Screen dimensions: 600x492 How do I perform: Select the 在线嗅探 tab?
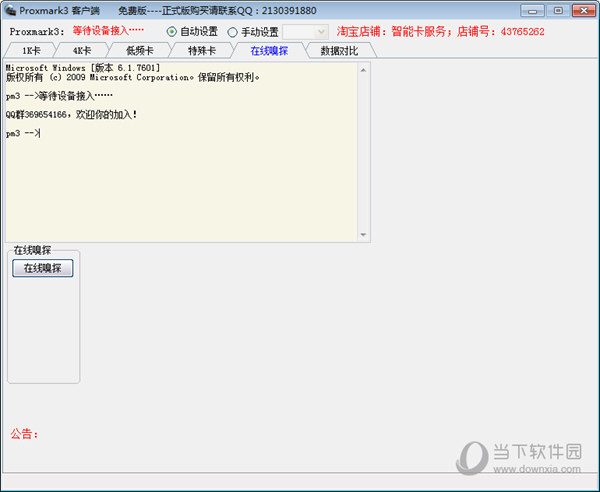pyautogui.click(x=269, y=51)
